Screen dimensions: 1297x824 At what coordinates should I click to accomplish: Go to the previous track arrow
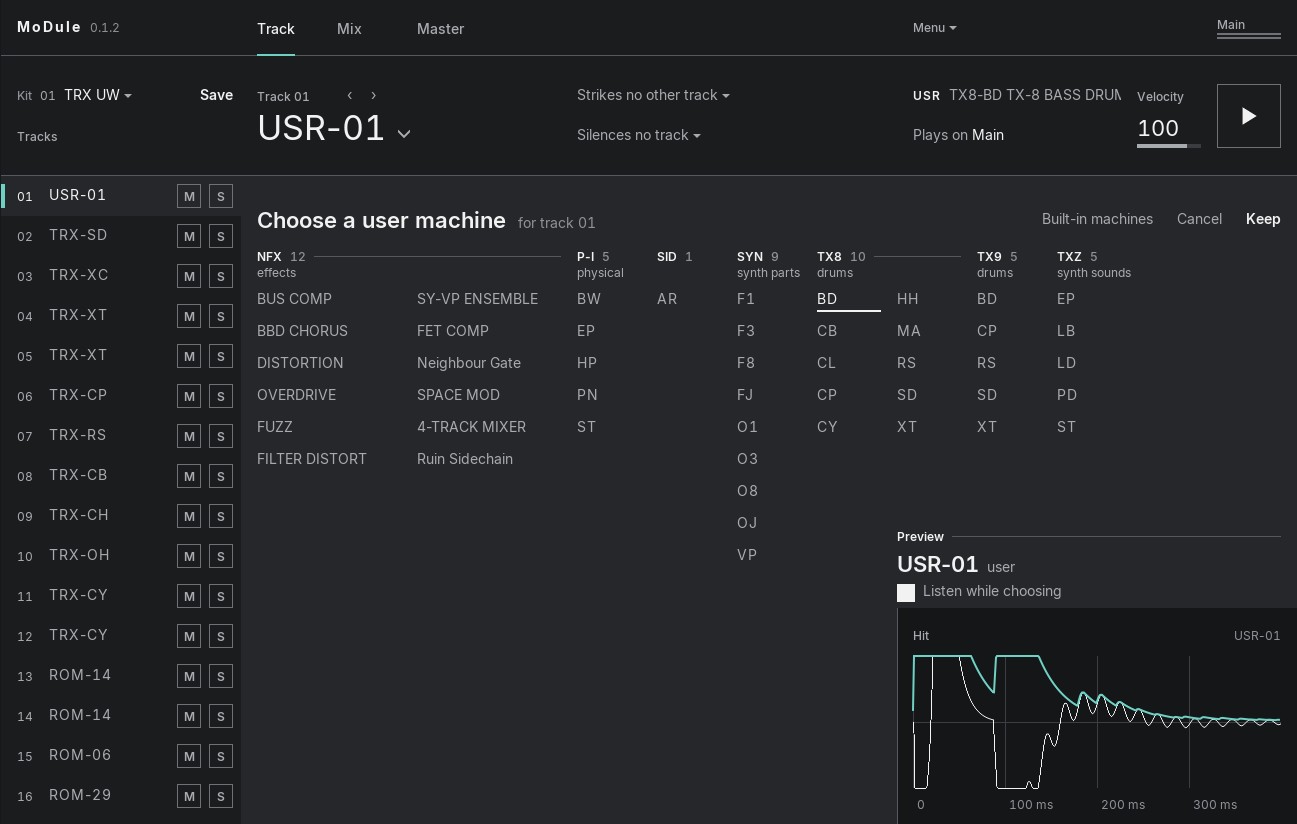pos(350,95)
